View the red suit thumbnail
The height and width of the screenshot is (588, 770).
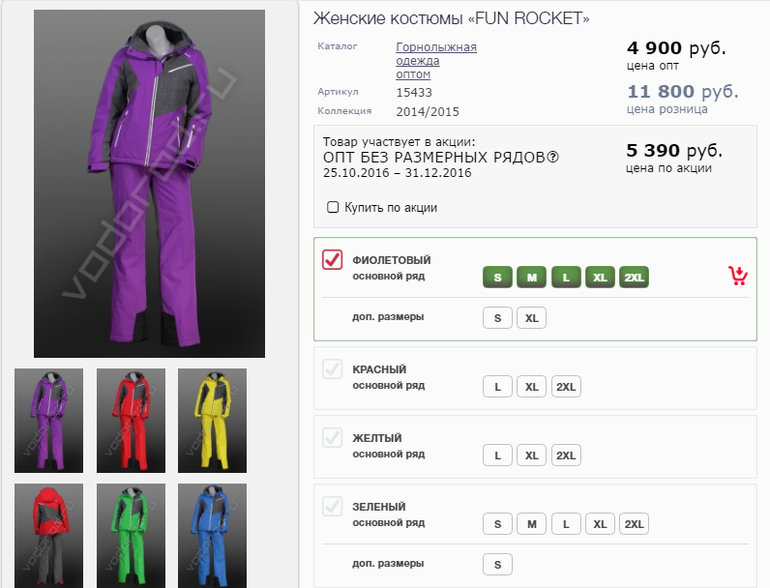pyautogui.click(x=130, y=420)
